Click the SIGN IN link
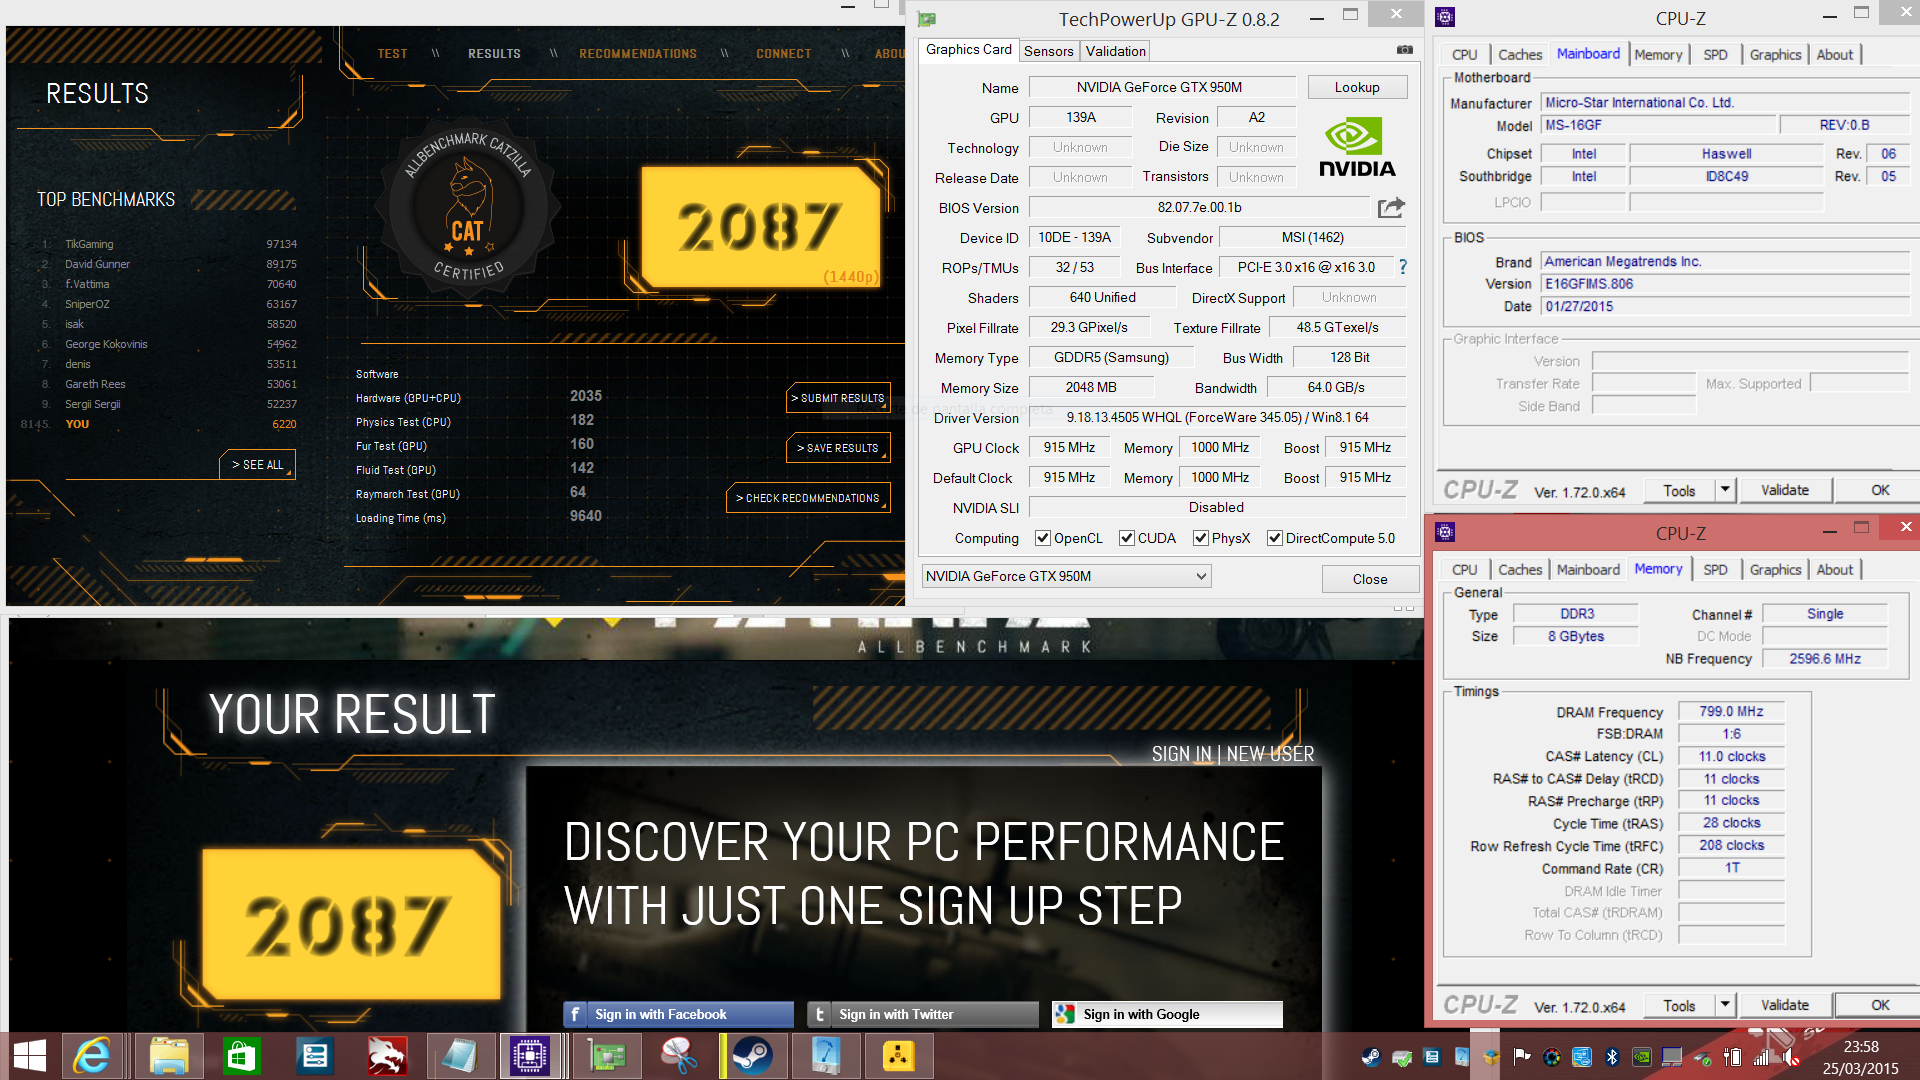The height and width of the screenshot is (1080, 1920). point(1181,754)
